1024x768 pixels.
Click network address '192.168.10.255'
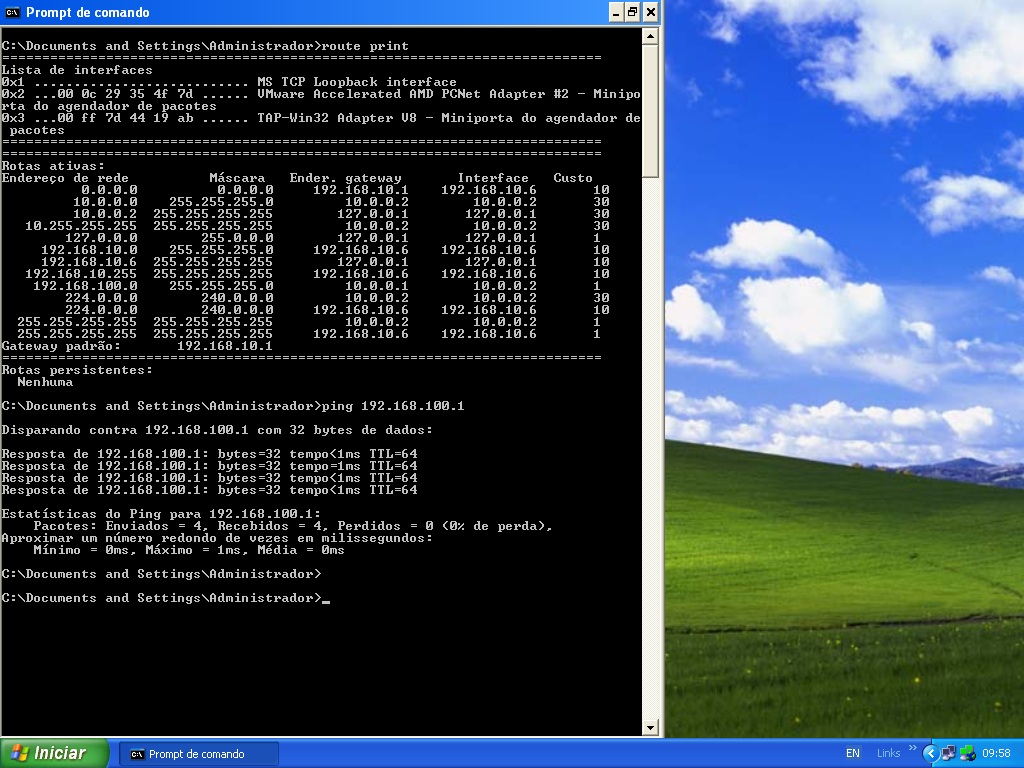coord(81,274)
